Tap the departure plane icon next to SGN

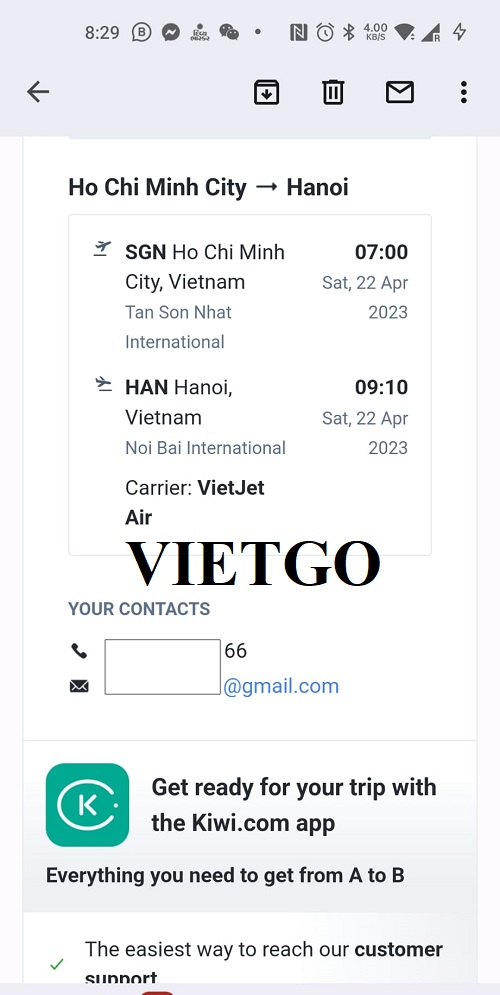pos(102,249)
